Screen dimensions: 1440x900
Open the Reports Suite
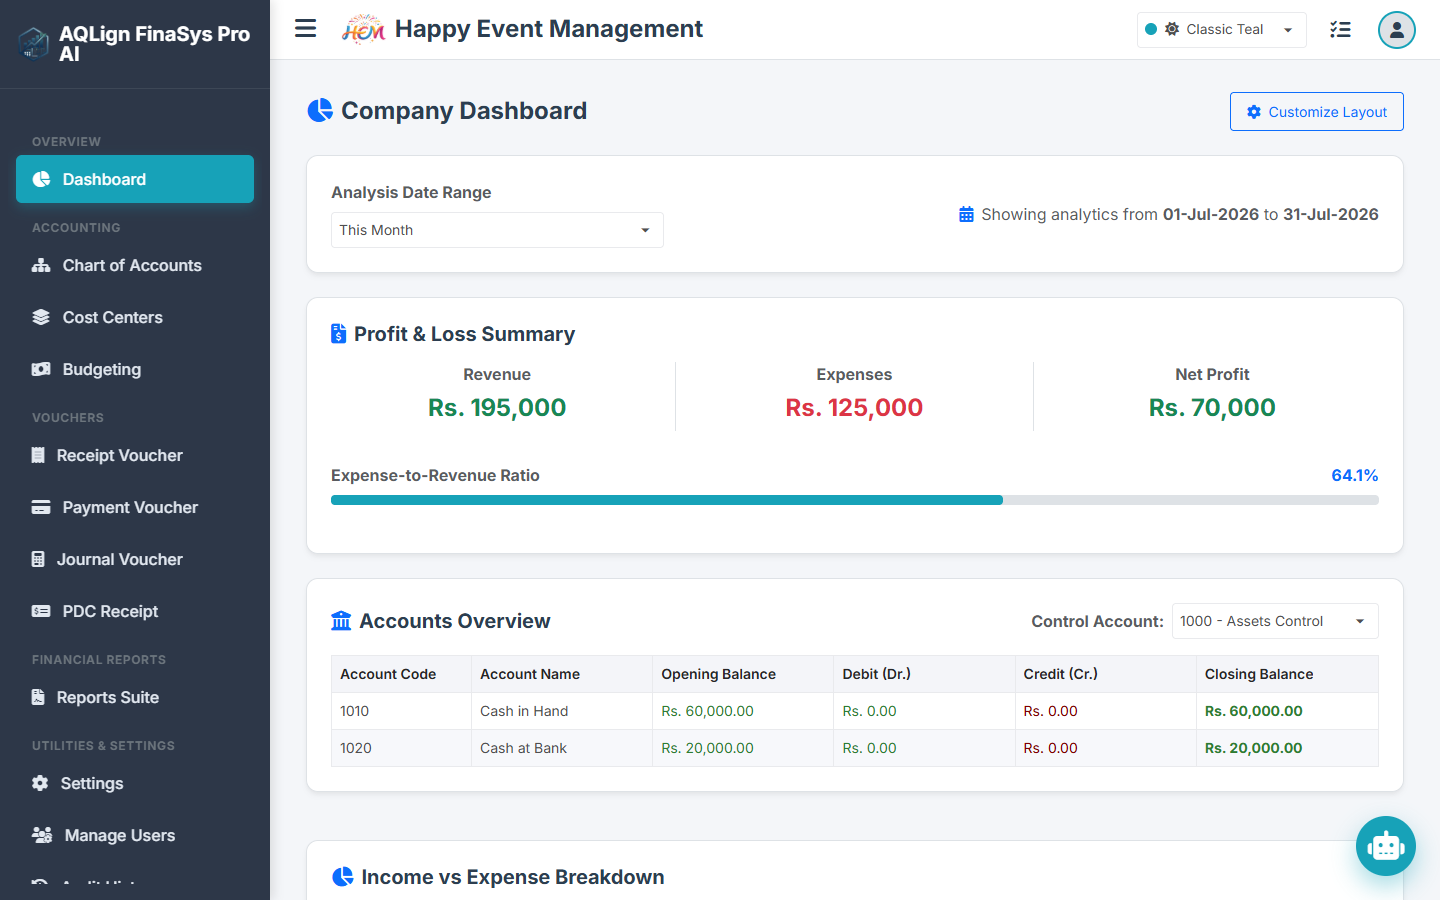(135, 697)
